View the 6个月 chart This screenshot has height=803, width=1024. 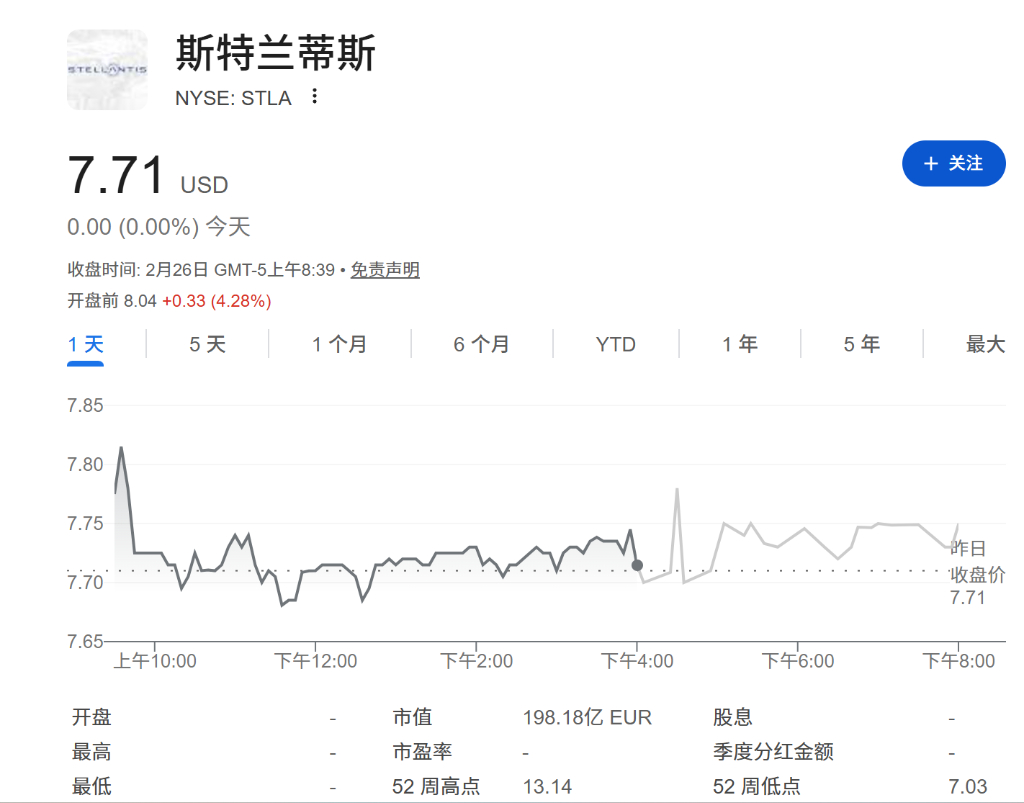(x=481, y=344)
